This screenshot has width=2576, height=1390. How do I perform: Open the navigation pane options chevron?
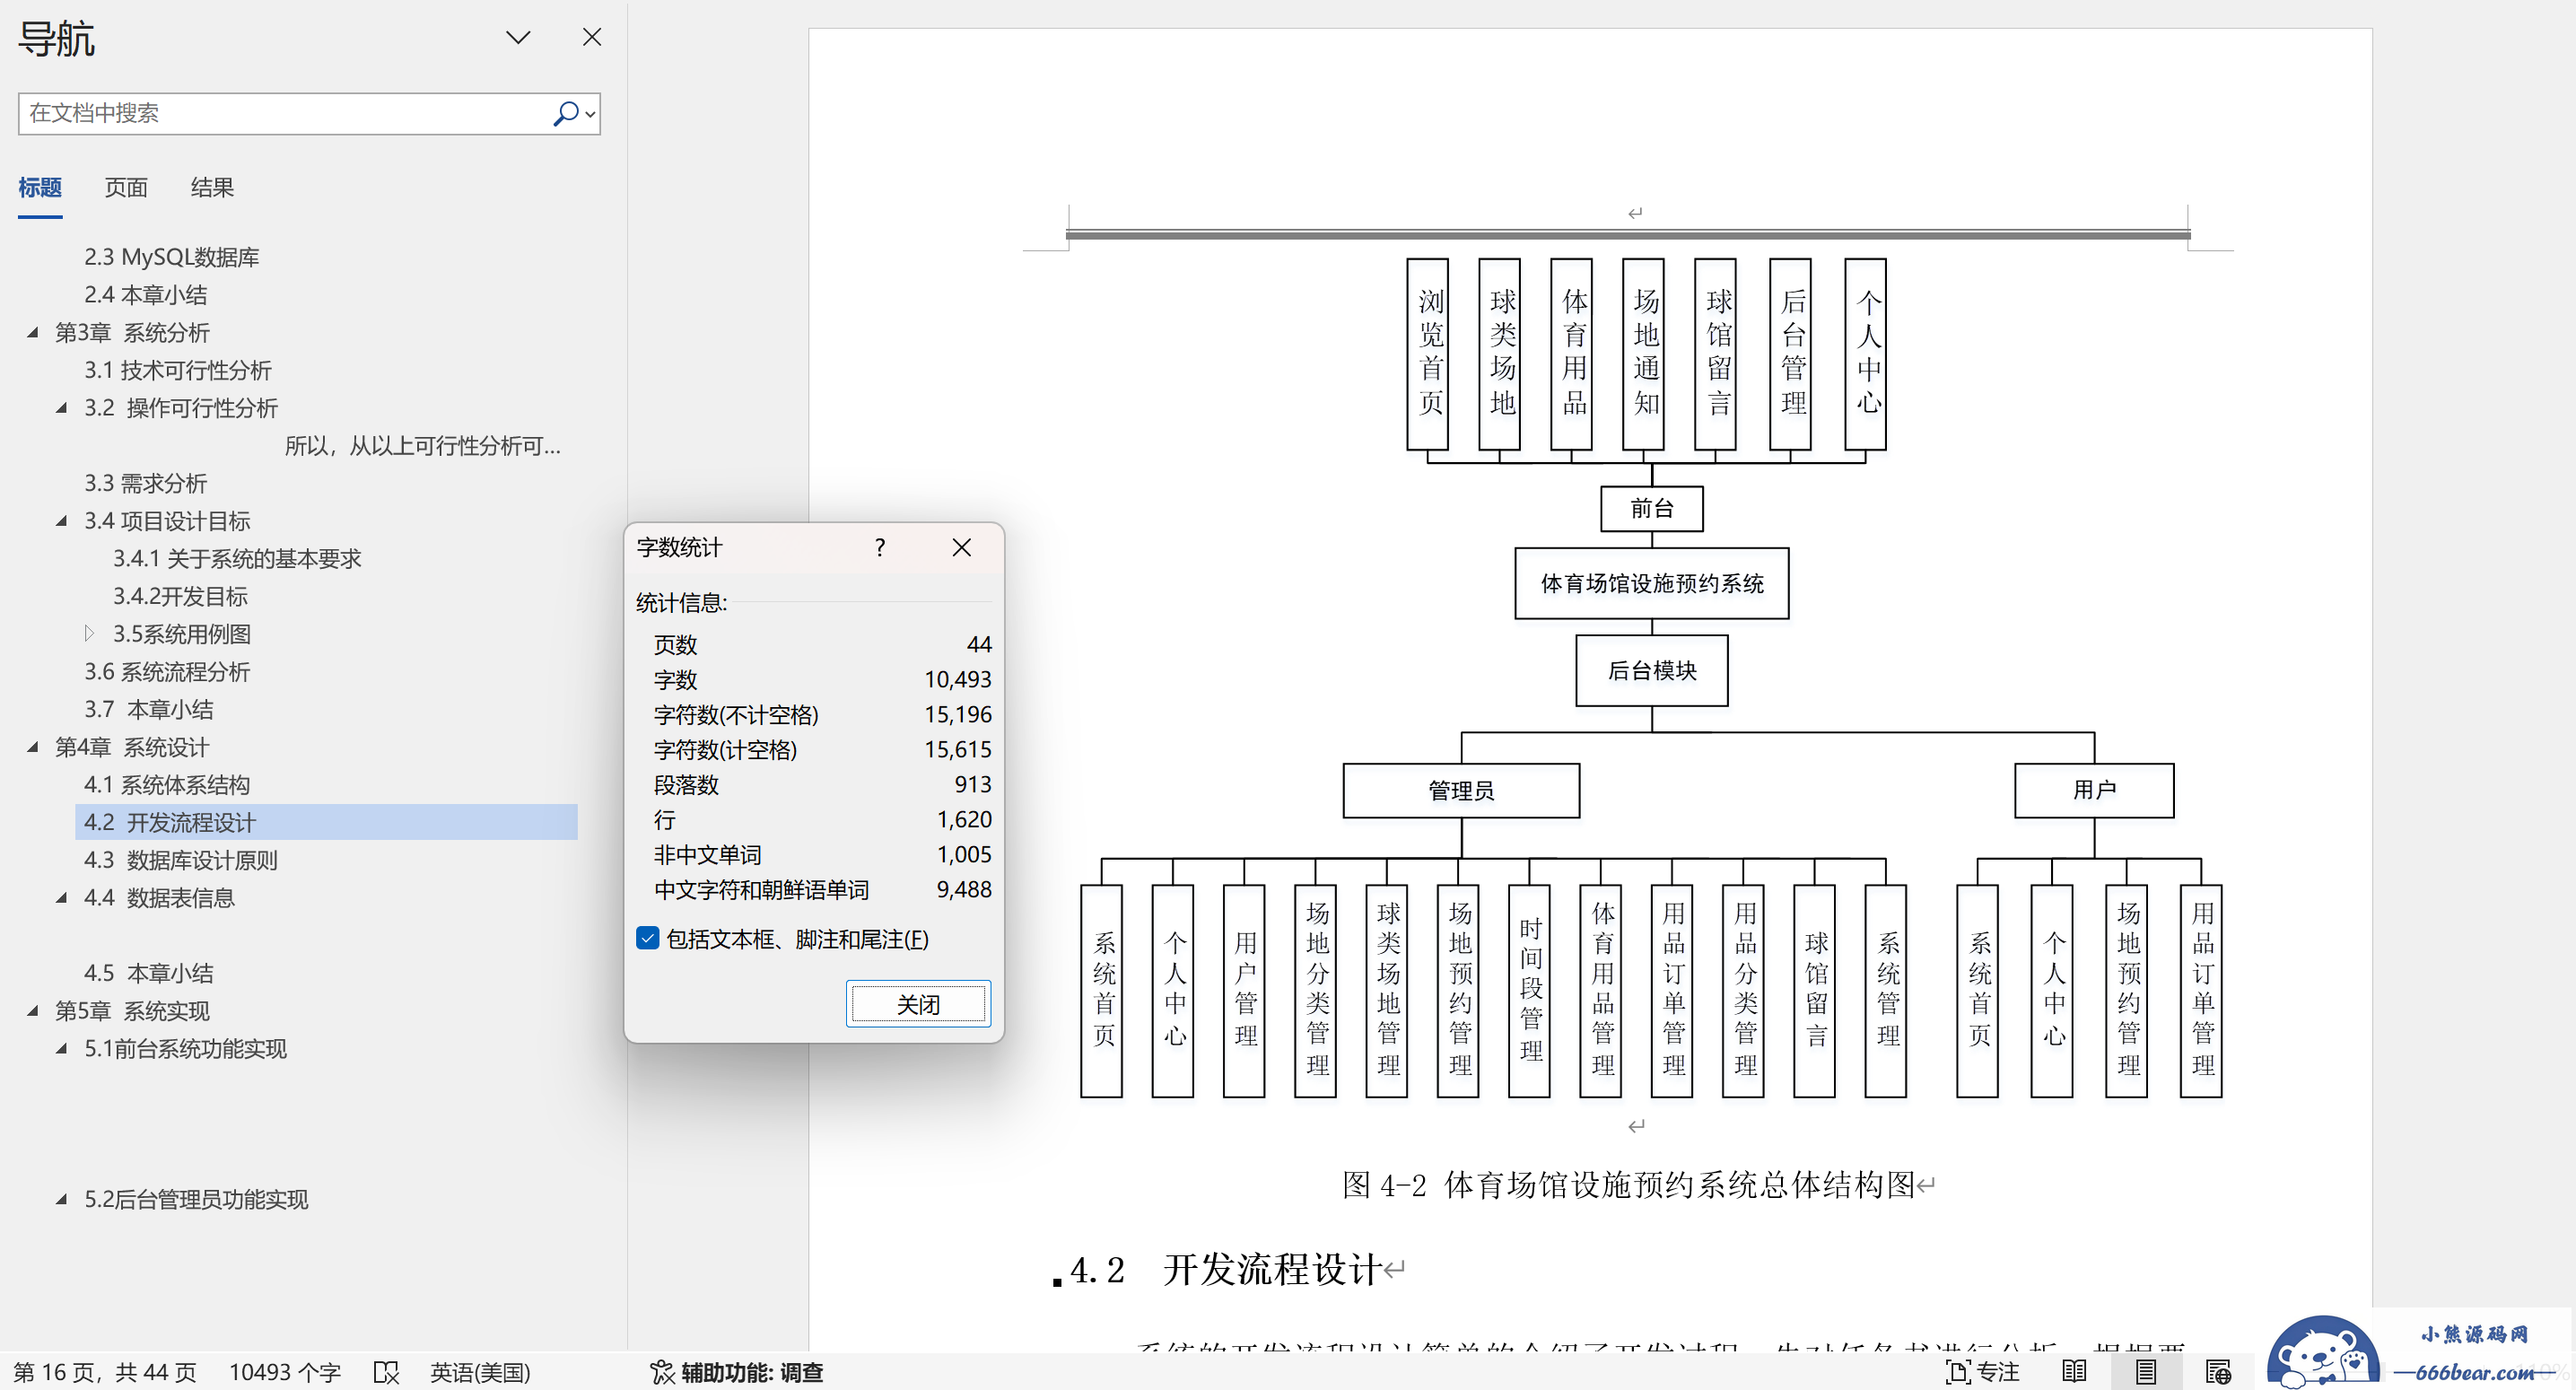(518, 38)
